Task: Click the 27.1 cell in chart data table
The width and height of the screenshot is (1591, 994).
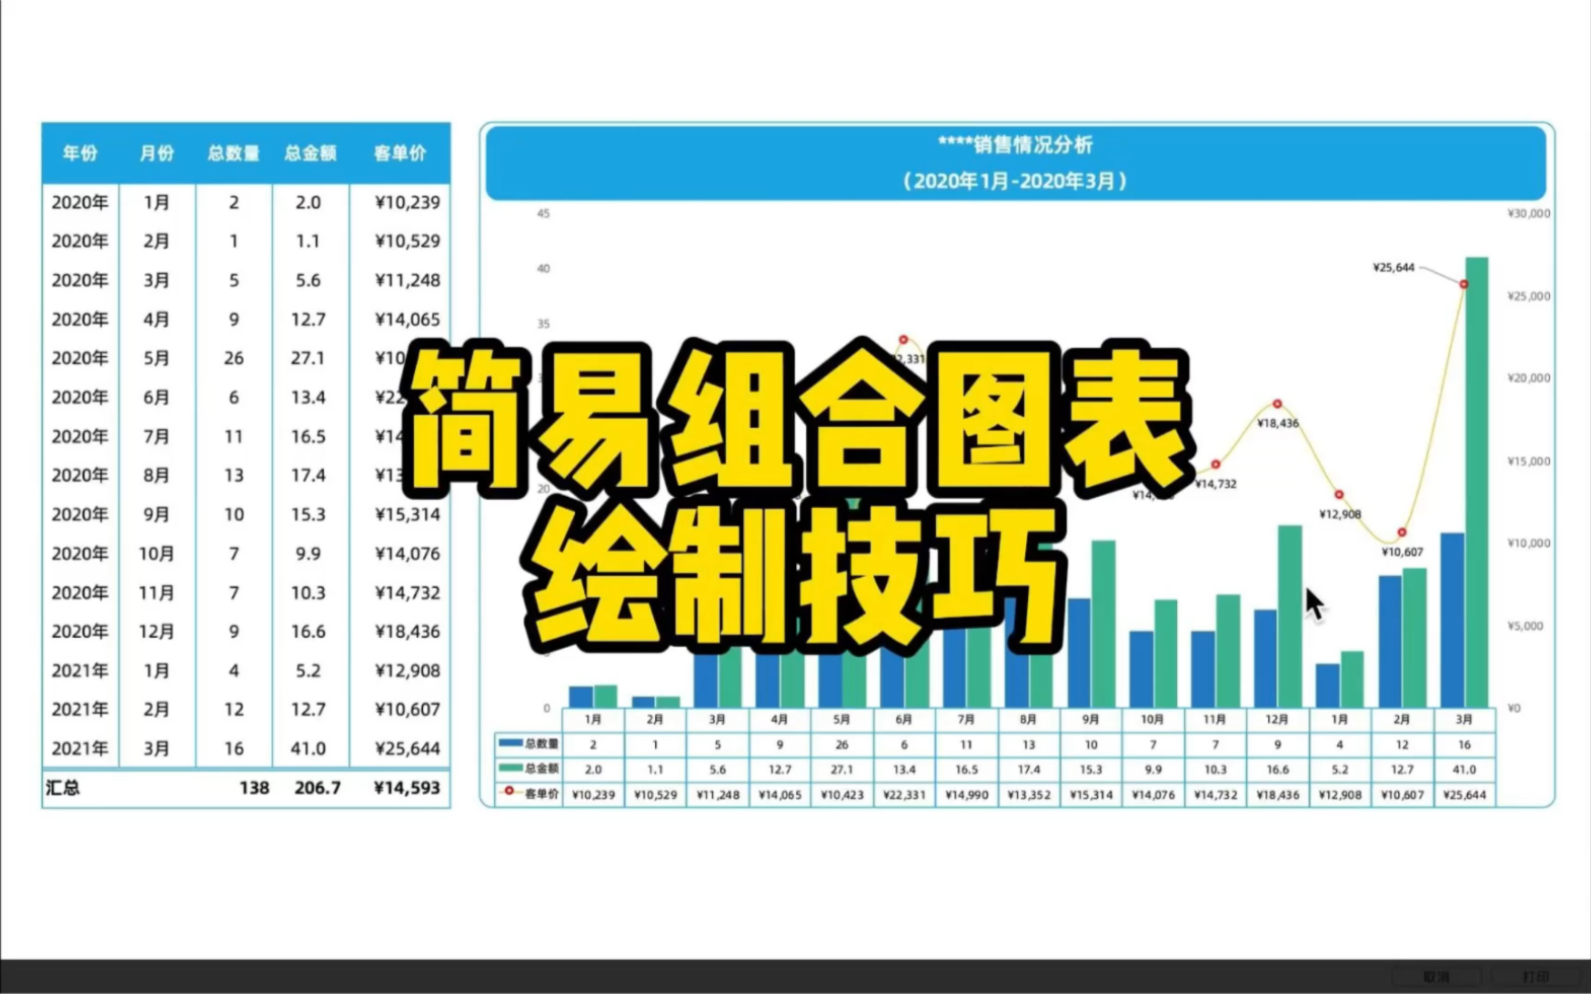Action: click(842, 770)
